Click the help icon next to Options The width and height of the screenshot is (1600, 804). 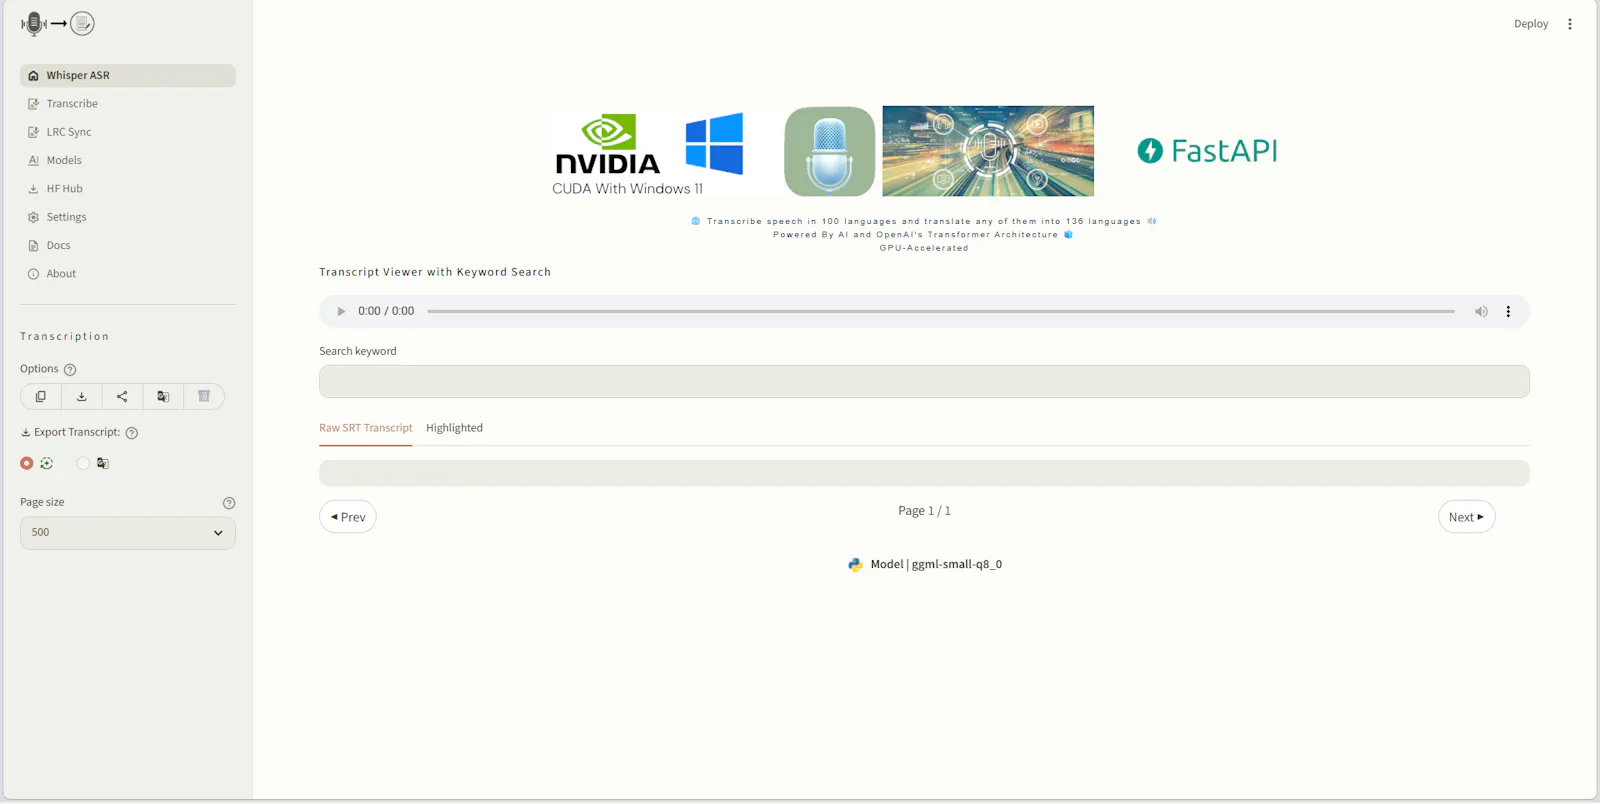pyautogui.click(x=70, y=369)
